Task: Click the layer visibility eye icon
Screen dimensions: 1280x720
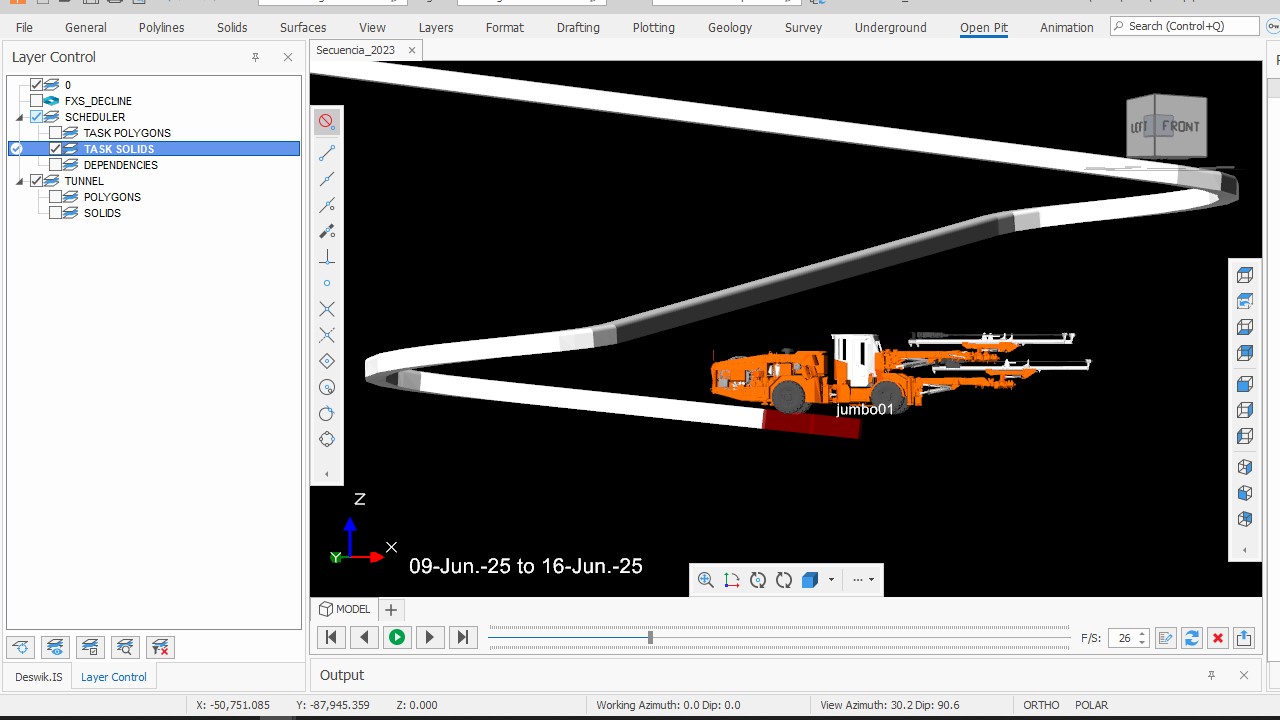Action: click(55, 648)
